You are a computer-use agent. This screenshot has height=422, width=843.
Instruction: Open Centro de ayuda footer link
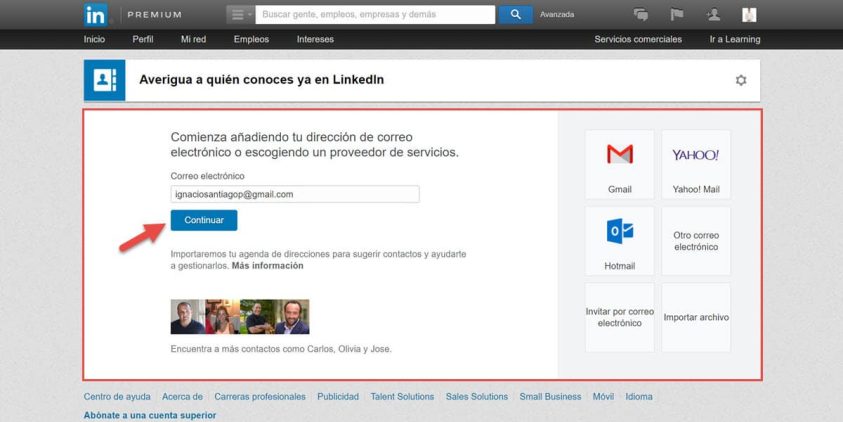coord(117,397)
